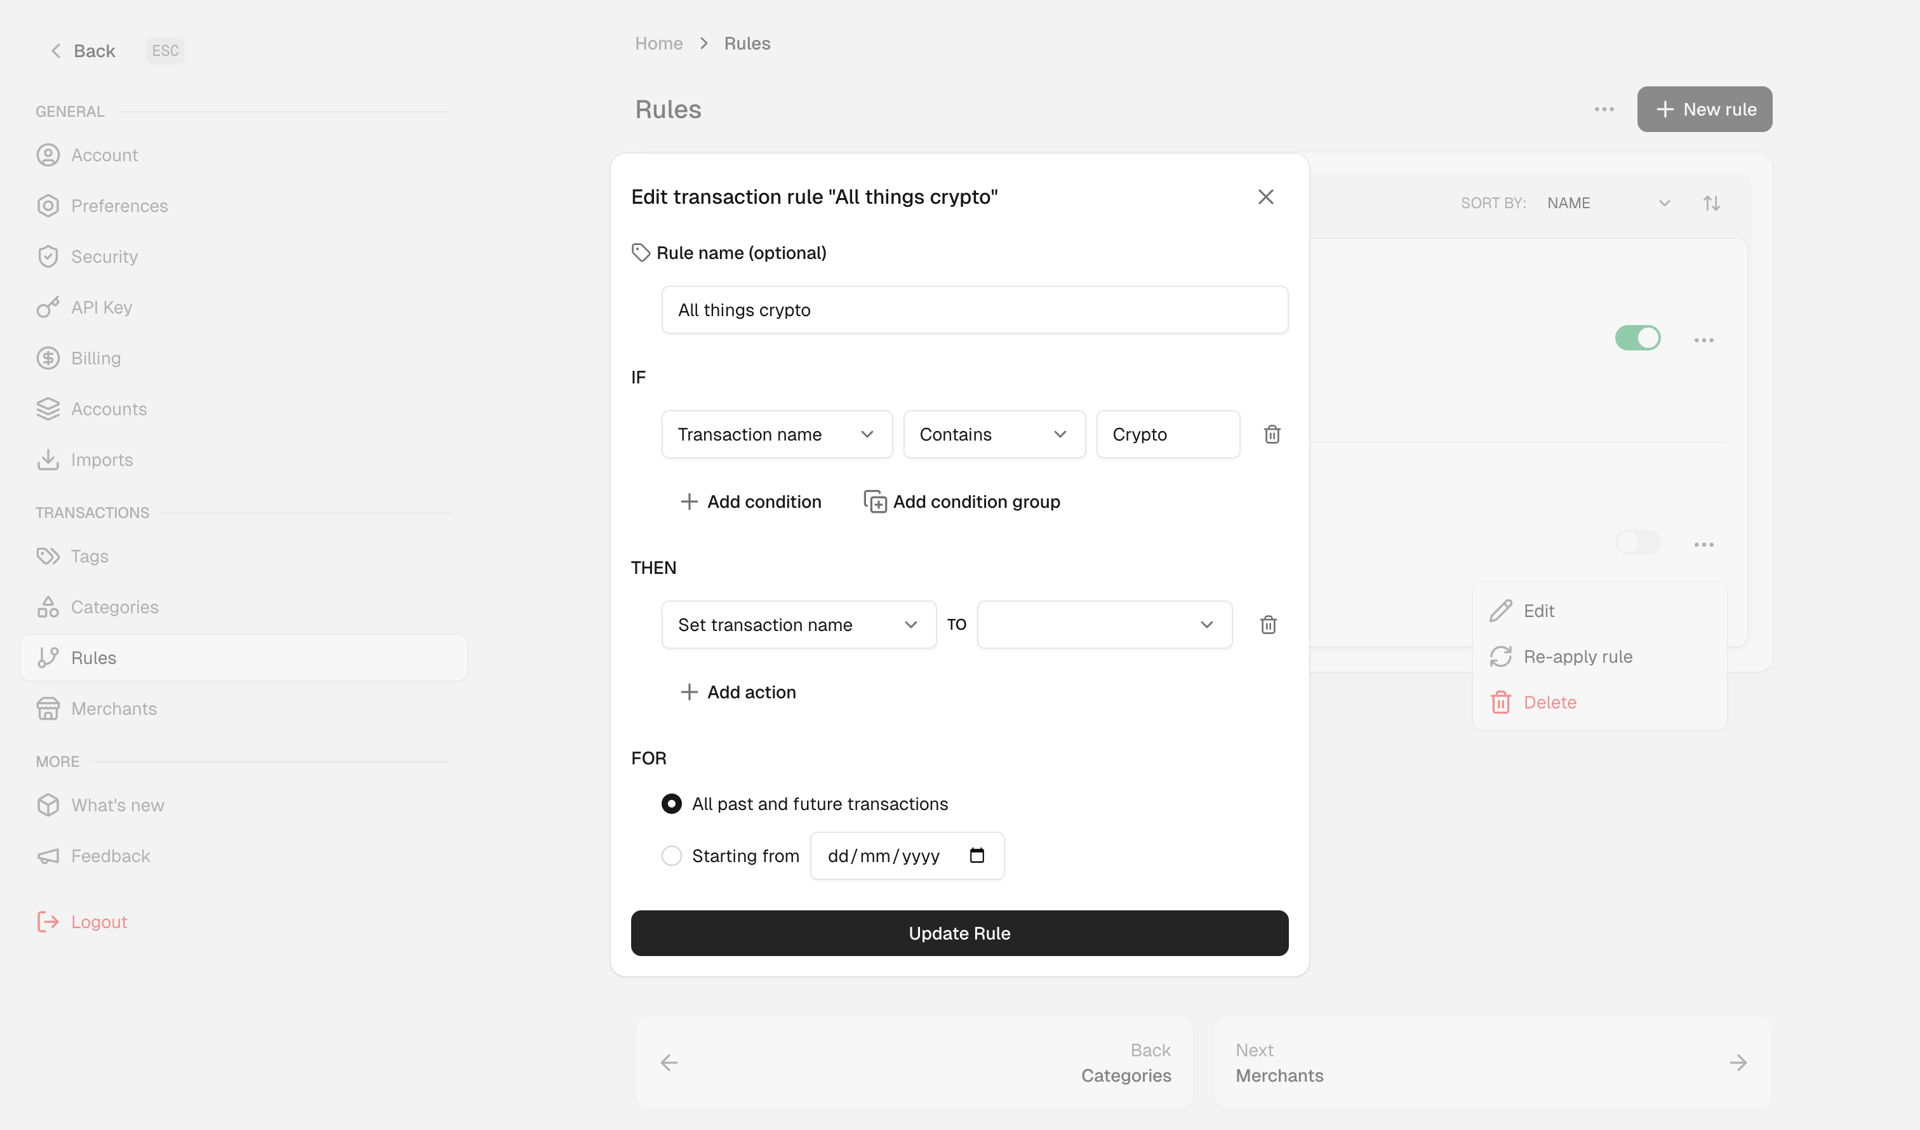The width and height of the screenshot is (1920, 1130).
Task: Open the Rules page sidebar icon
Action: pyautogui.click(x=48, y=657)
